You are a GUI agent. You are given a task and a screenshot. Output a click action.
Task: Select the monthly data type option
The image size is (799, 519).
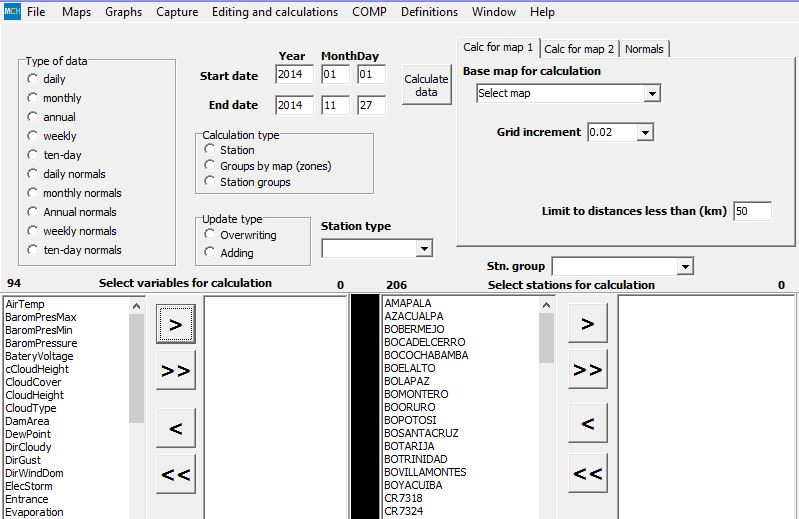click(x=33, y=98)
